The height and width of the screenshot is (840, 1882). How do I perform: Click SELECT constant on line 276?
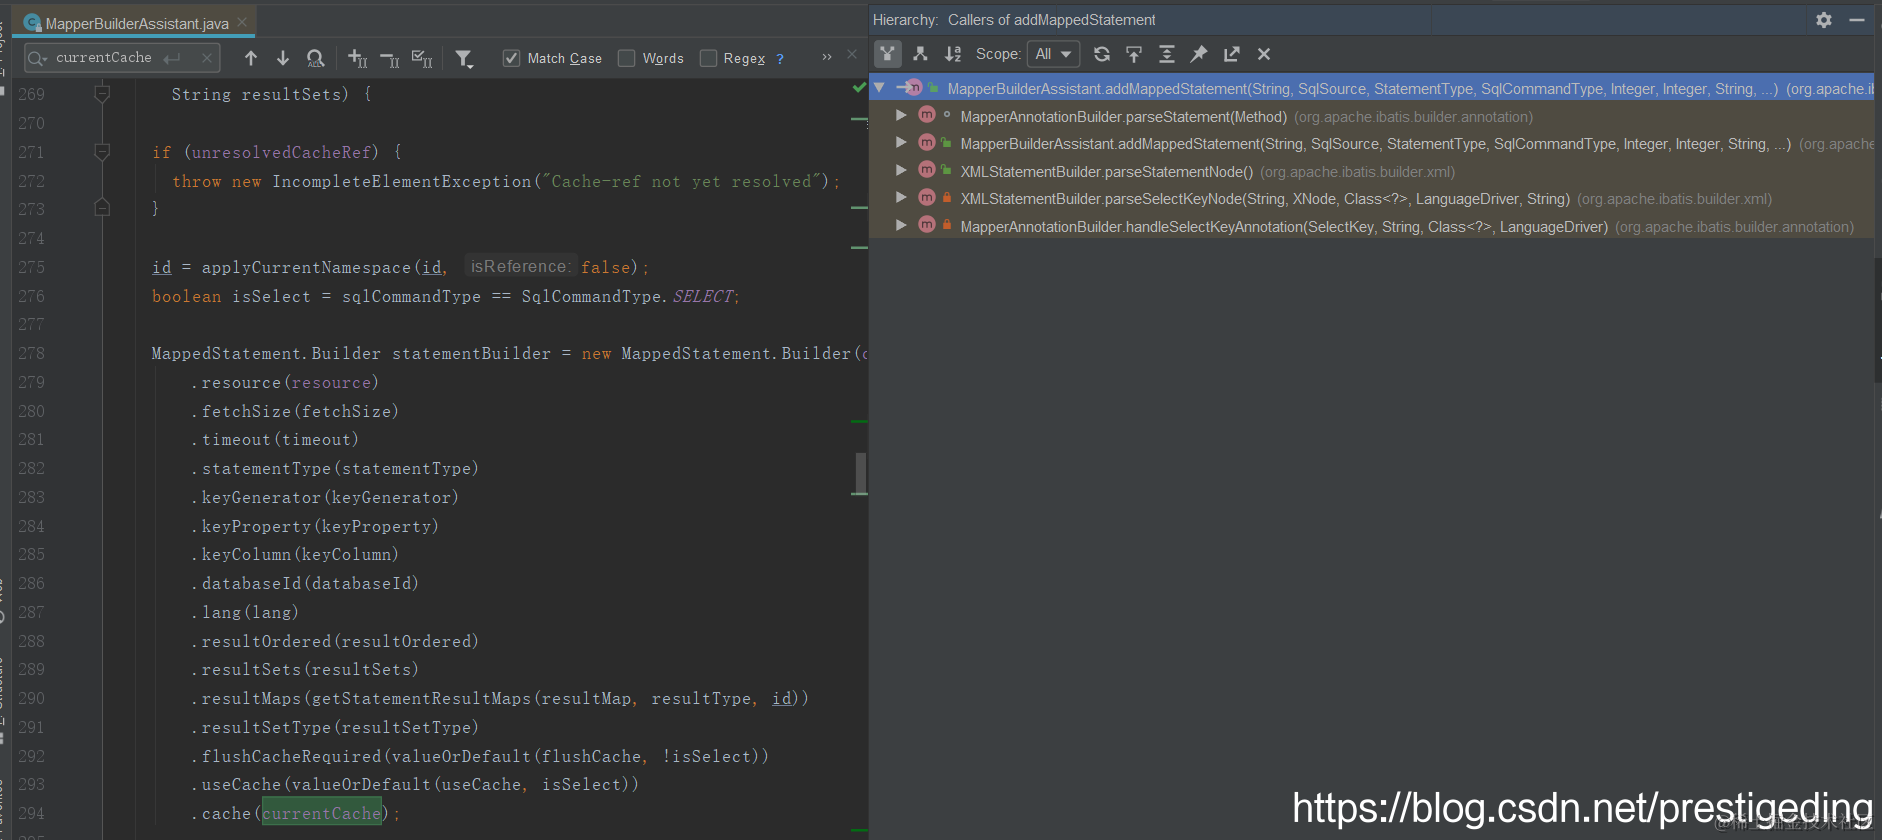[703, 296]
